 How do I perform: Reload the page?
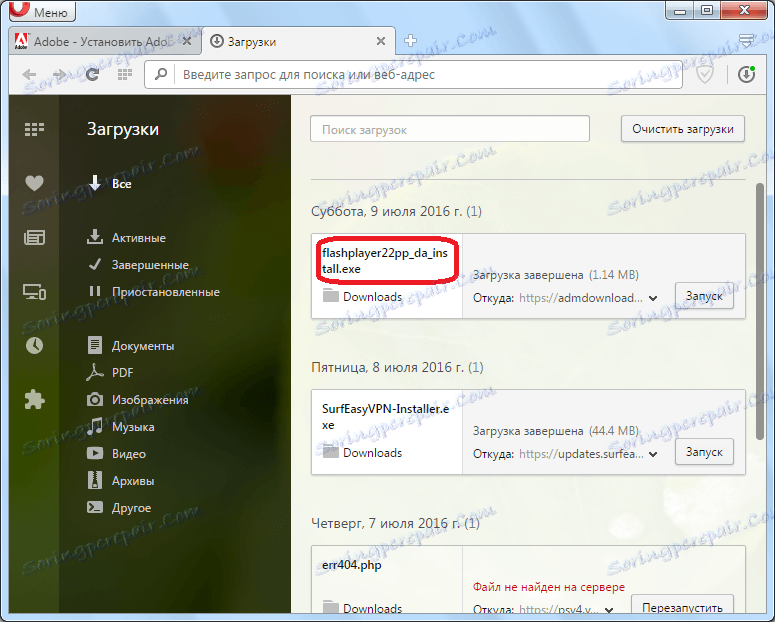92,75
